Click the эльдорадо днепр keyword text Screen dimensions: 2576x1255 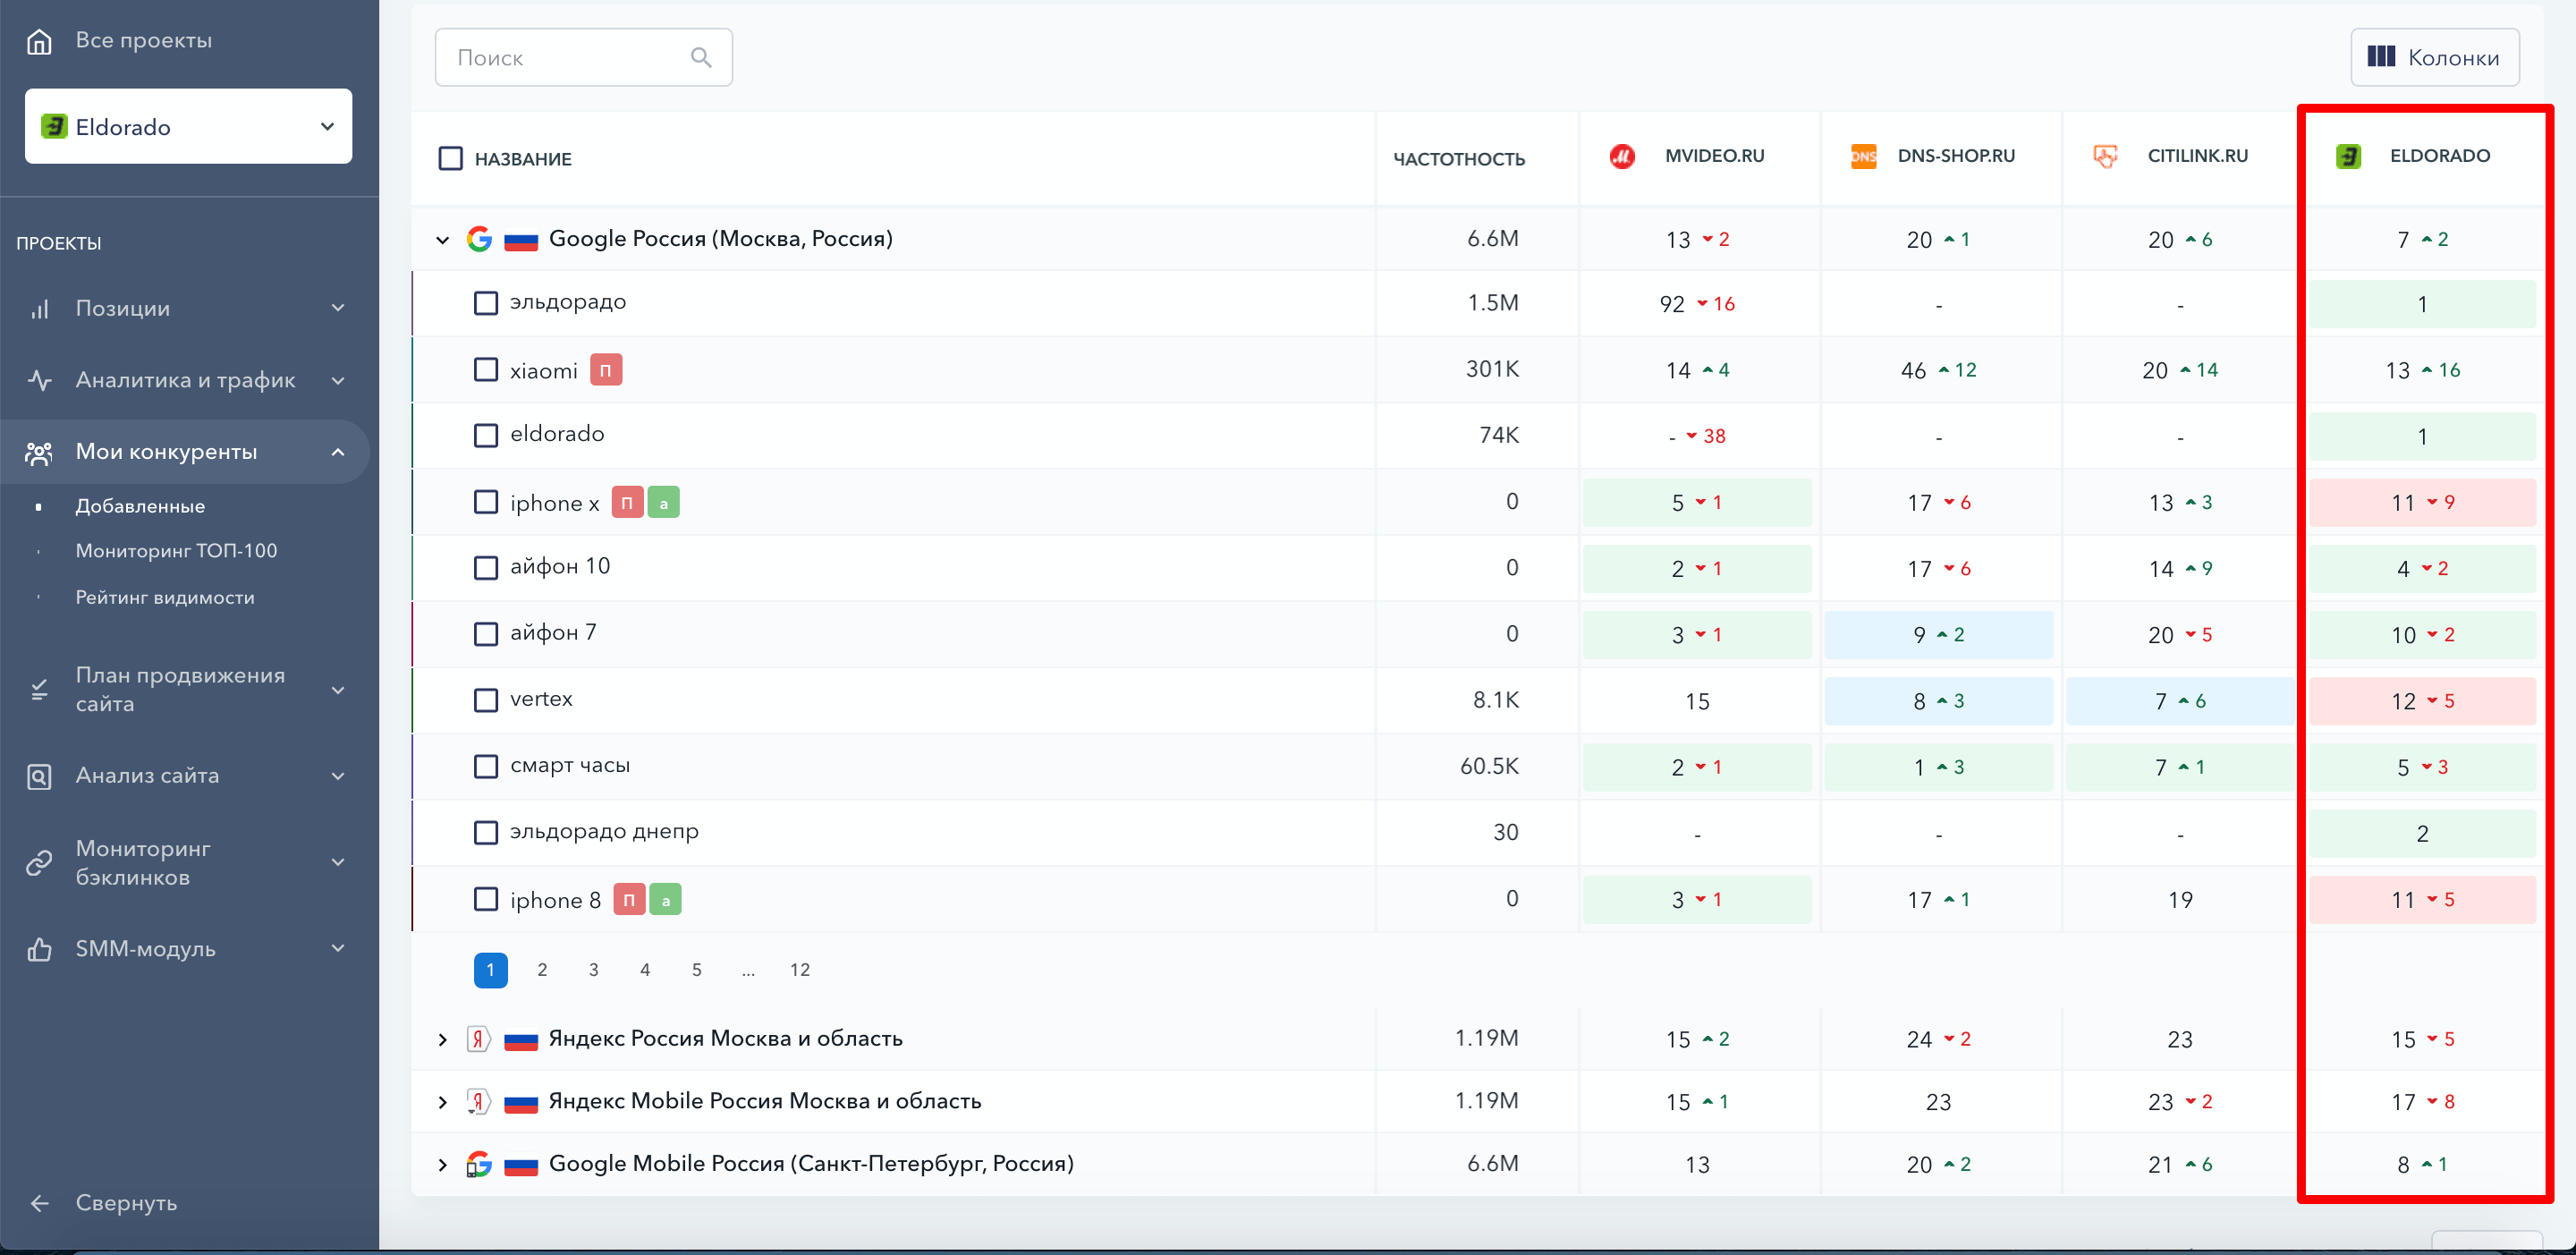(x=604, y=831)
